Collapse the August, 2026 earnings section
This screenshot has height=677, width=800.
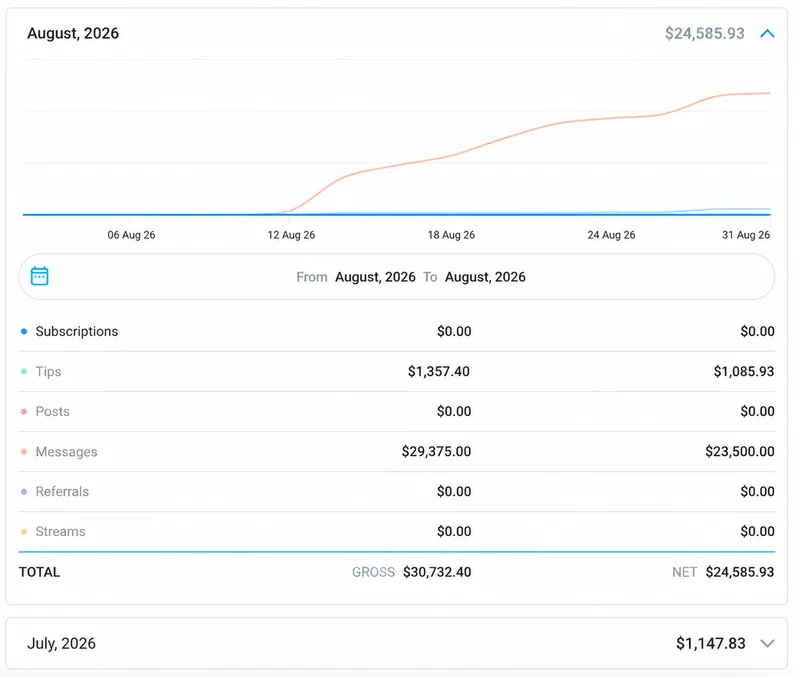pyautogui.click(x=767, y=34)
